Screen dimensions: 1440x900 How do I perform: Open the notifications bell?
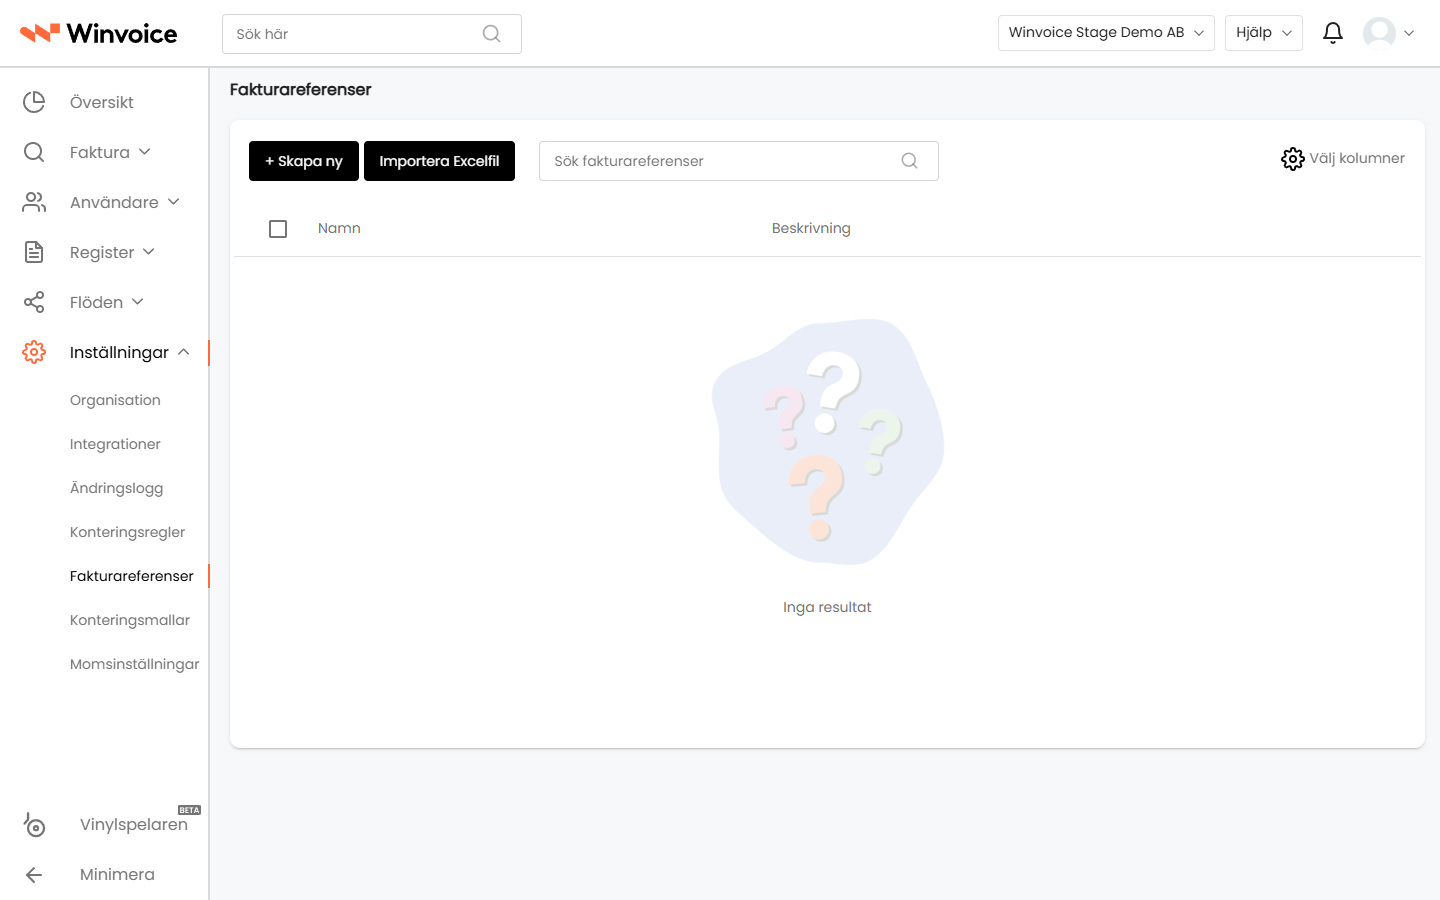coord(1332,33)
